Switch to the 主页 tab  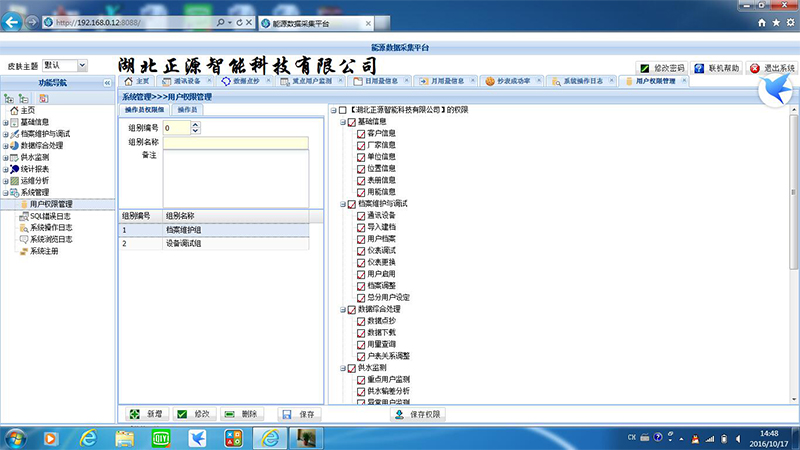coord(137,81)
